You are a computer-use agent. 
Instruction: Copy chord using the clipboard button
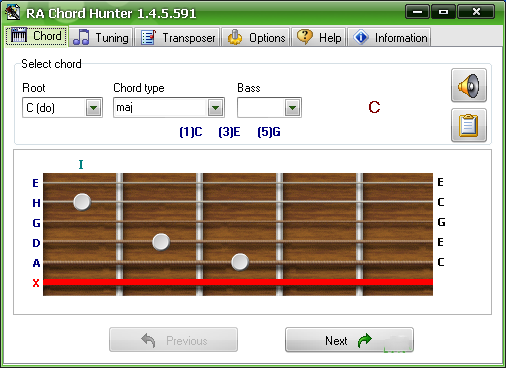(x=469, y=125)
